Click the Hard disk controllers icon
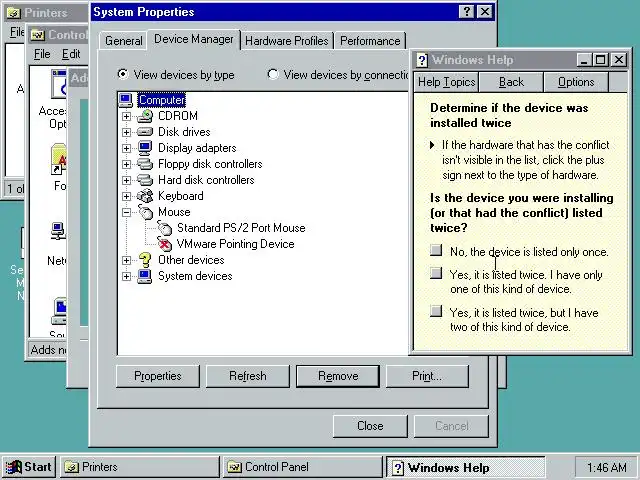This screenshot has width=640, height=480. pyautogui.click(x=145, y=180)
